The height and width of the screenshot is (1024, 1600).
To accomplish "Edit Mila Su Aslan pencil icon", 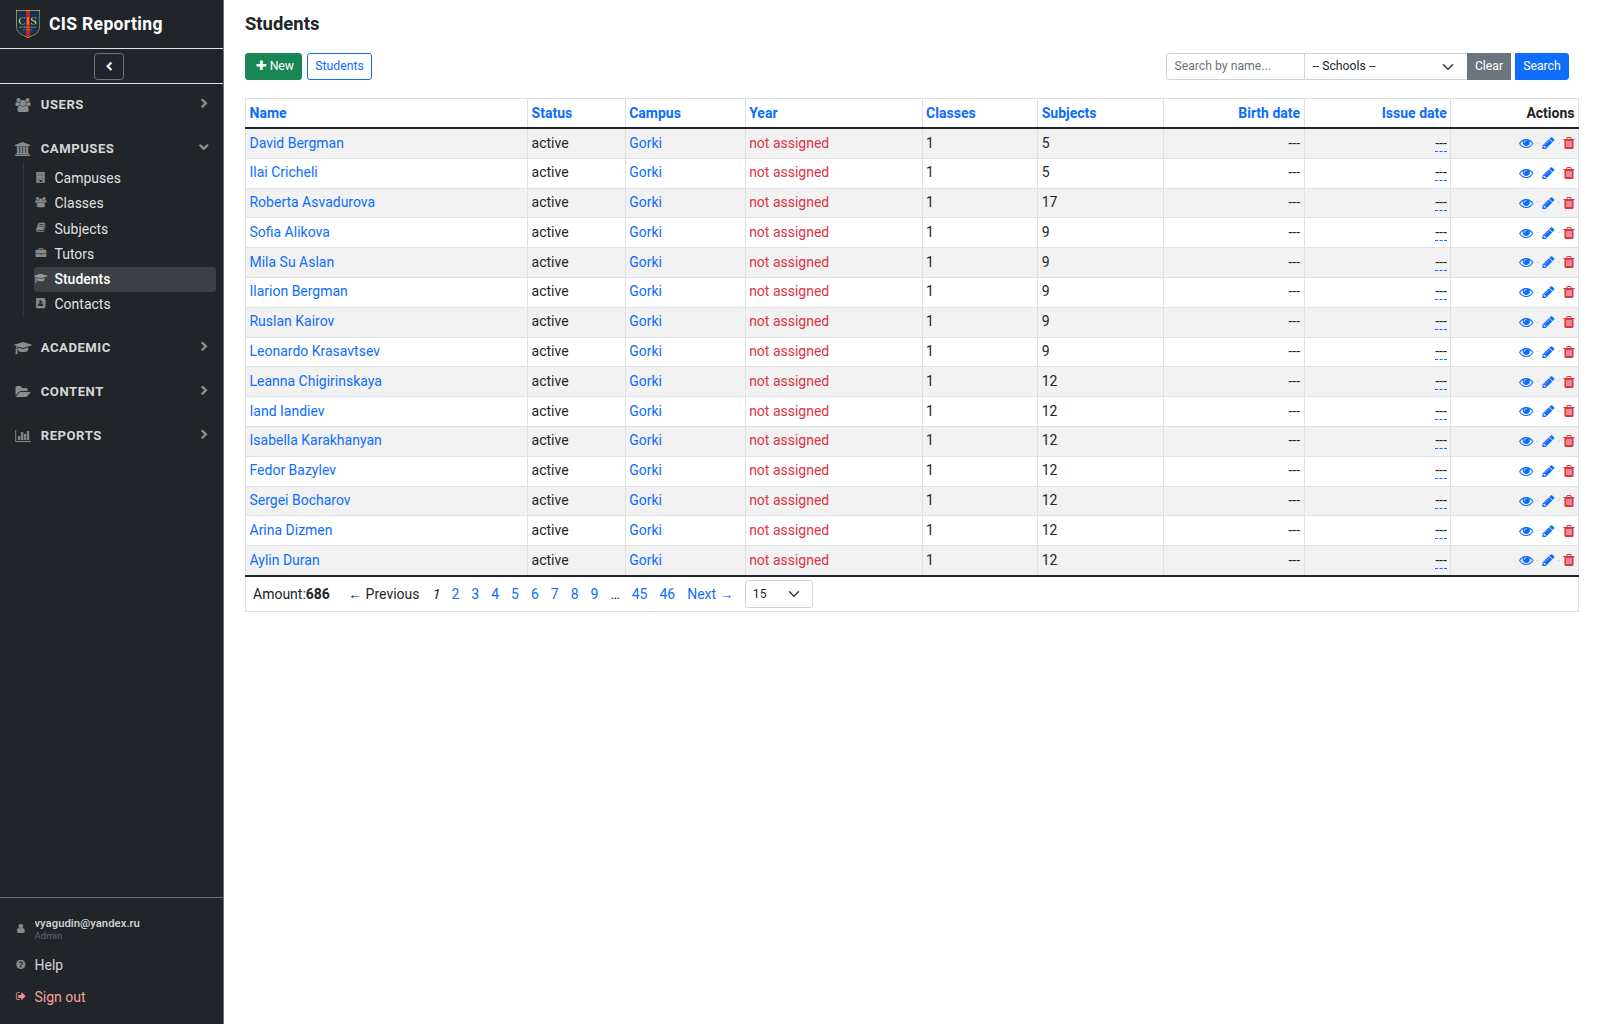I will (x=1548, y=262).
